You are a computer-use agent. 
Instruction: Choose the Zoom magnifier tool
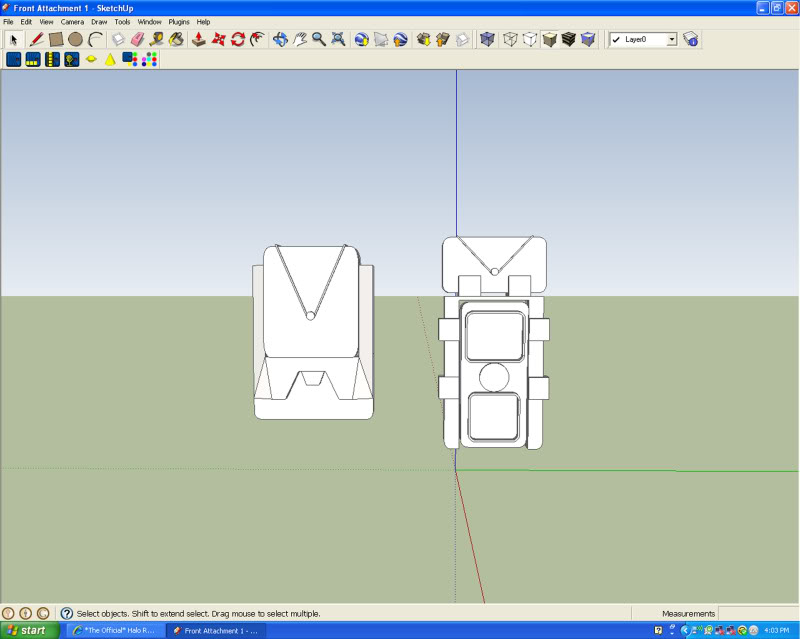pos(319,39)
